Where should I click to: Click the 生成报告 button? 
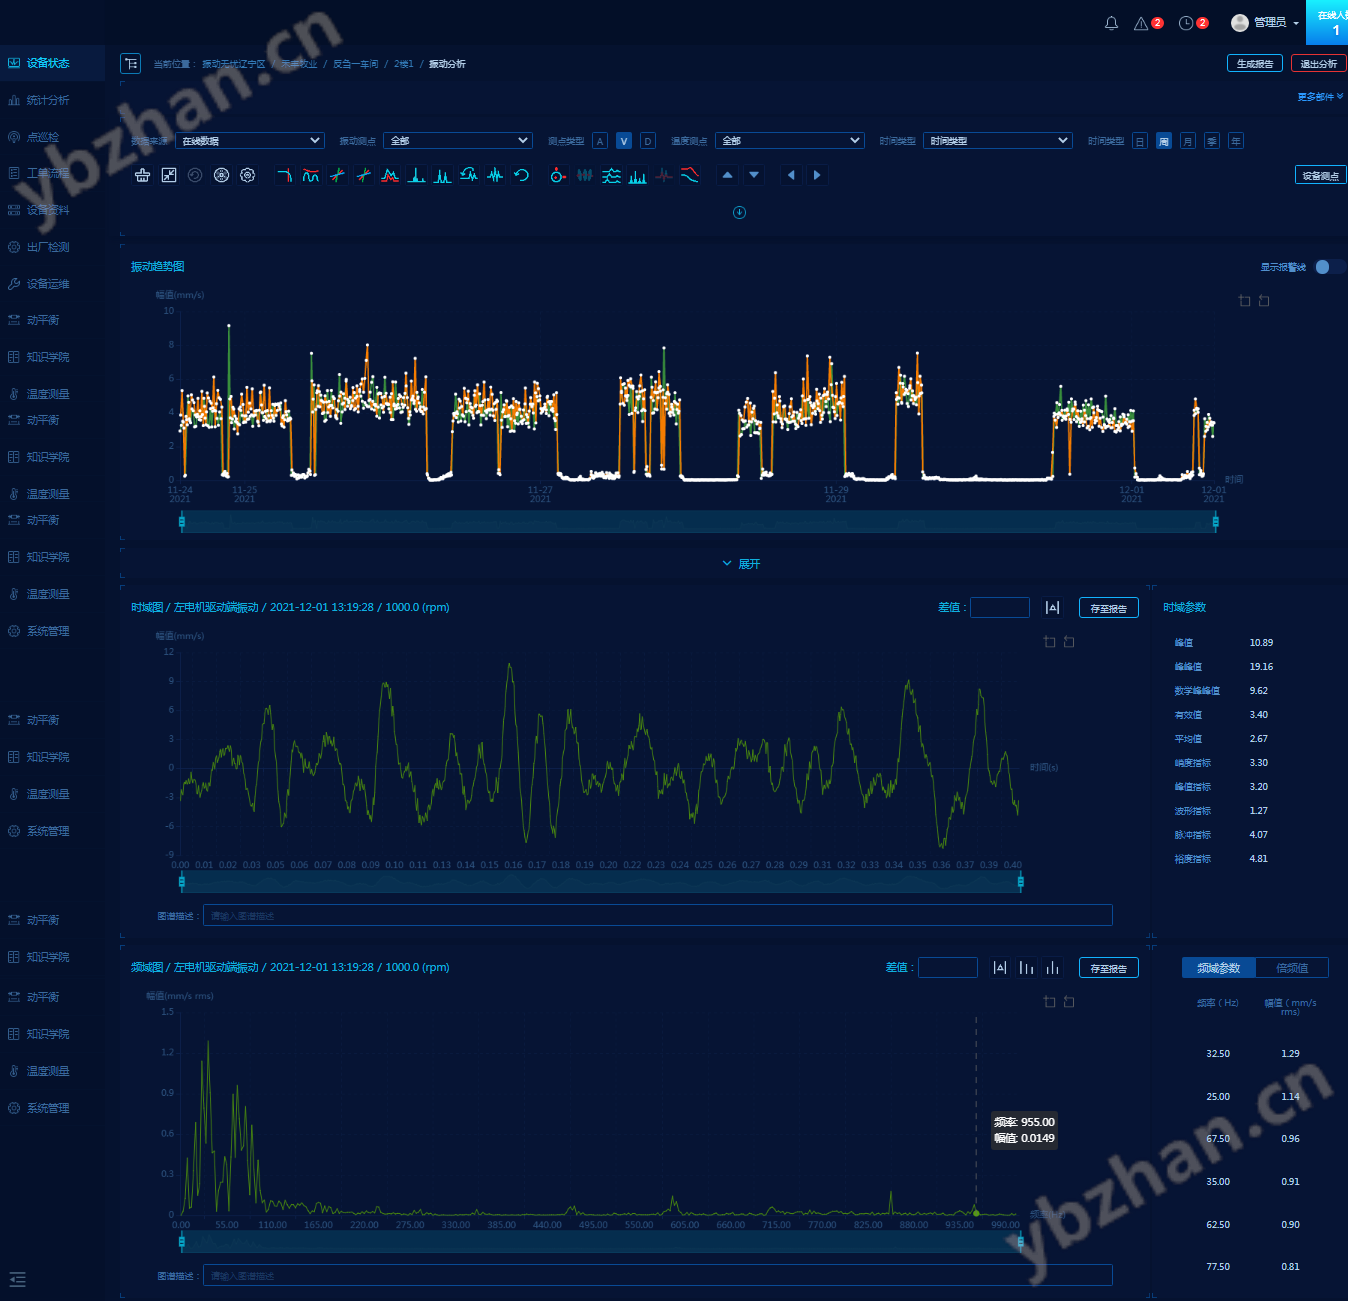coord(1254,63)
